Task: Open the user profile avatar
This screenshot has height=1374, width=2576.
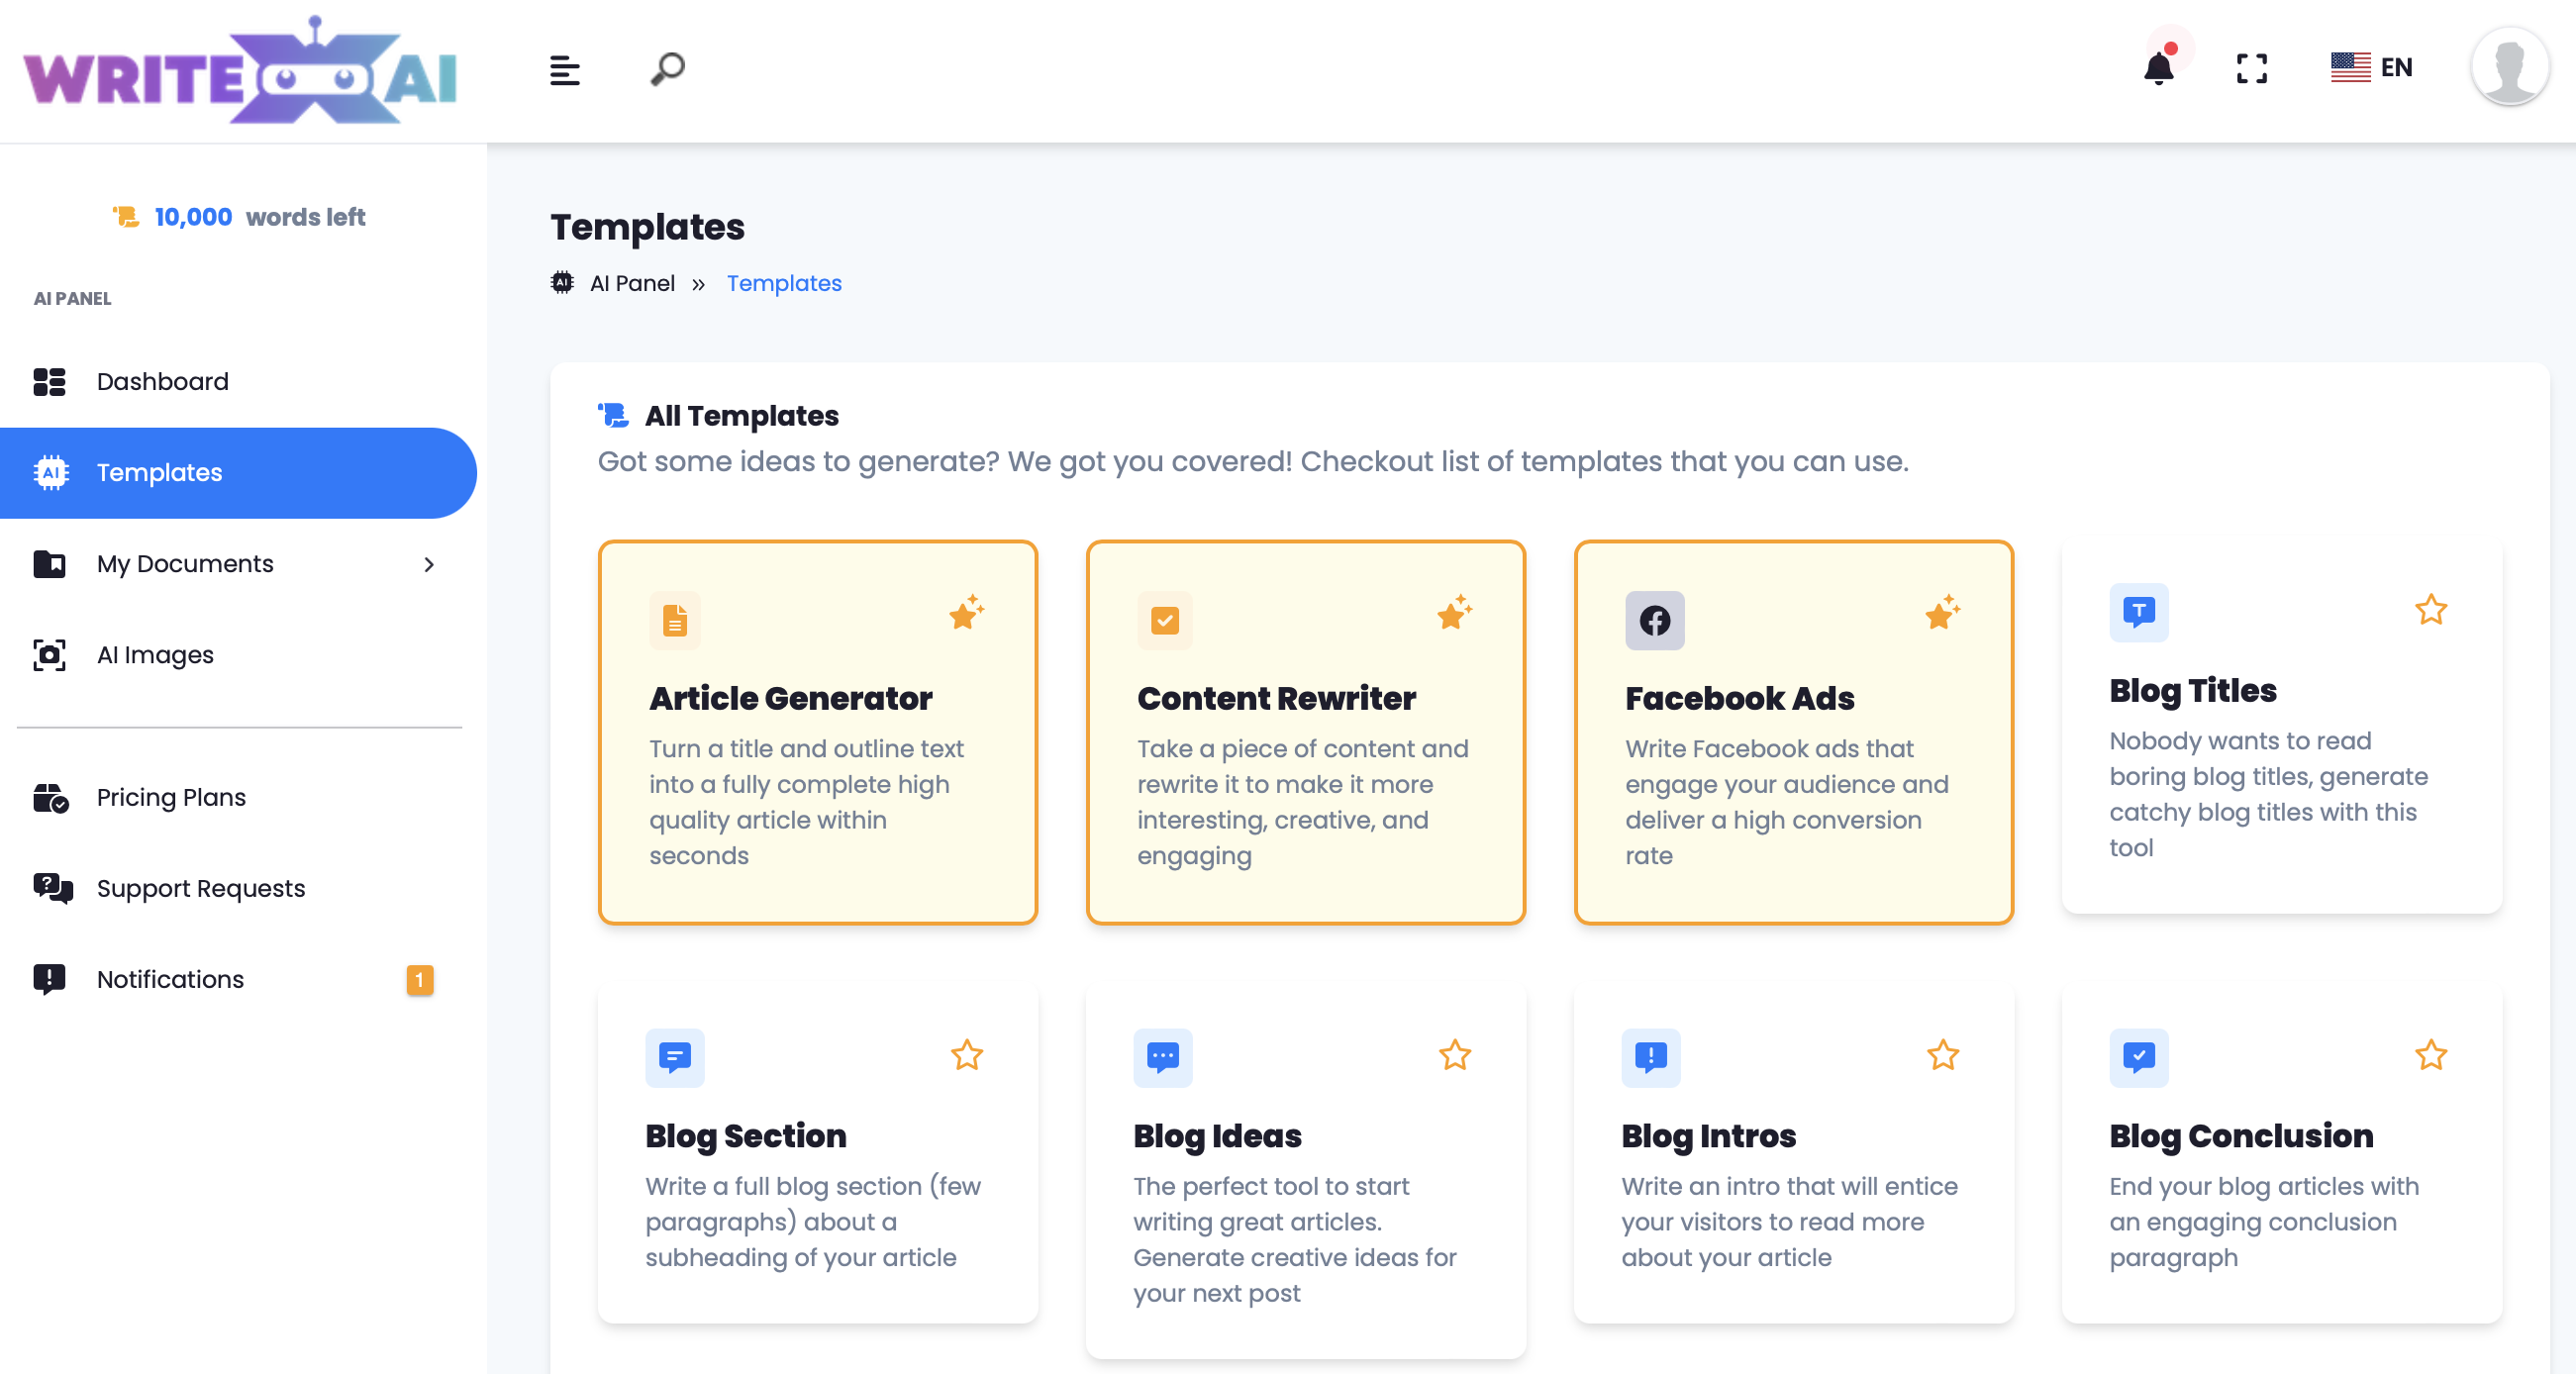Action: click(2508, 68)
